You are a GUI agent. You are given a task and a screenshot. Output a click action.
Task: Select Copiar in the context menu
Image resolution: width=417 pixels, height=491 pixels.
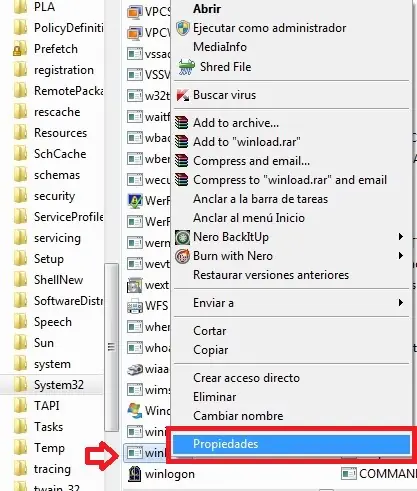tap(211, 350)
